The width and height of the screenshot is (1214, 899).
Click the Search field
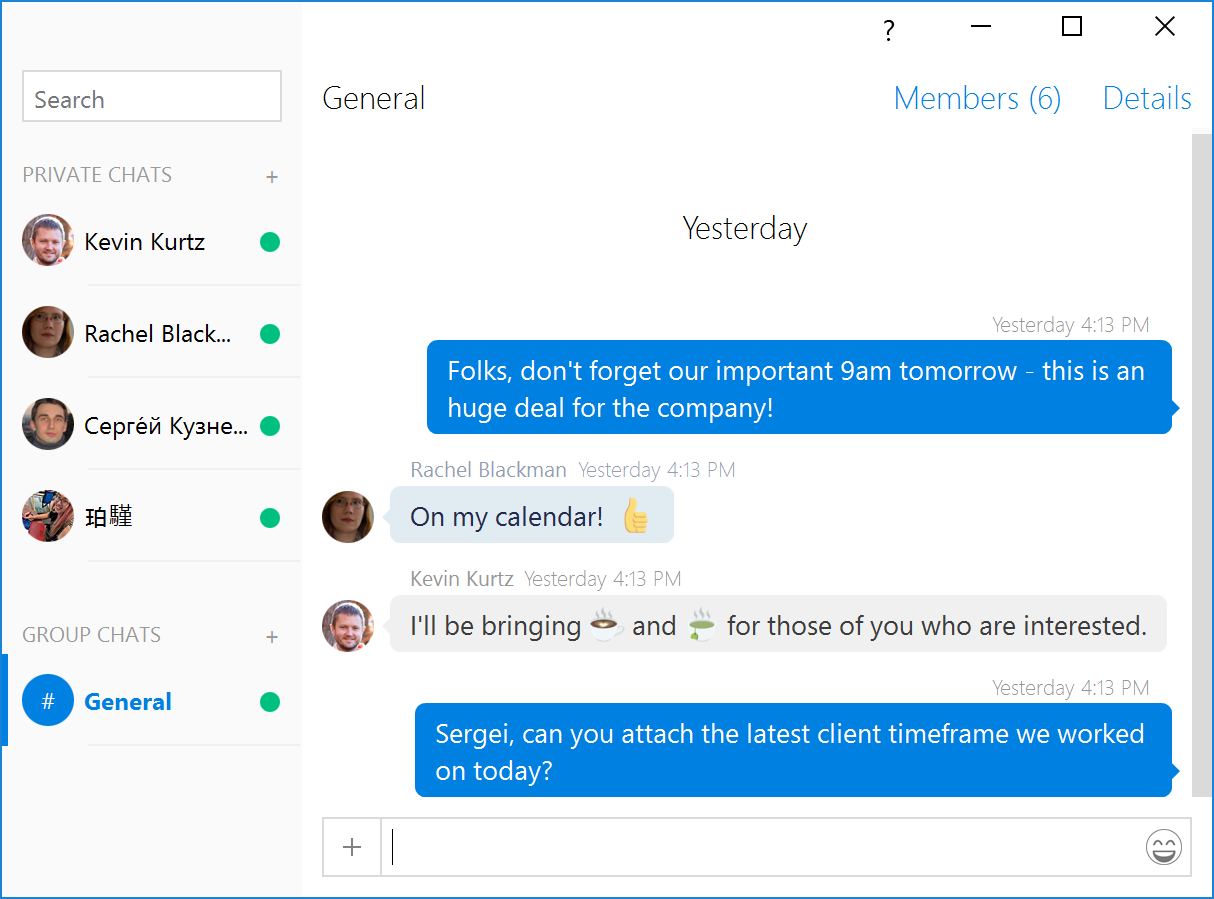pyautogui.click(x=152, y=97)
